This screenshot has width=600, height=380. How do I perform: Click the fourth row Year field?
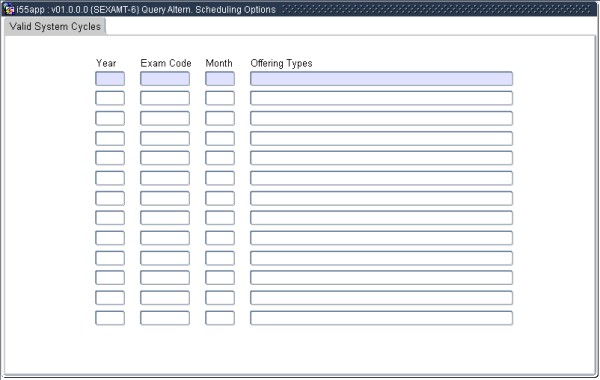110,138
